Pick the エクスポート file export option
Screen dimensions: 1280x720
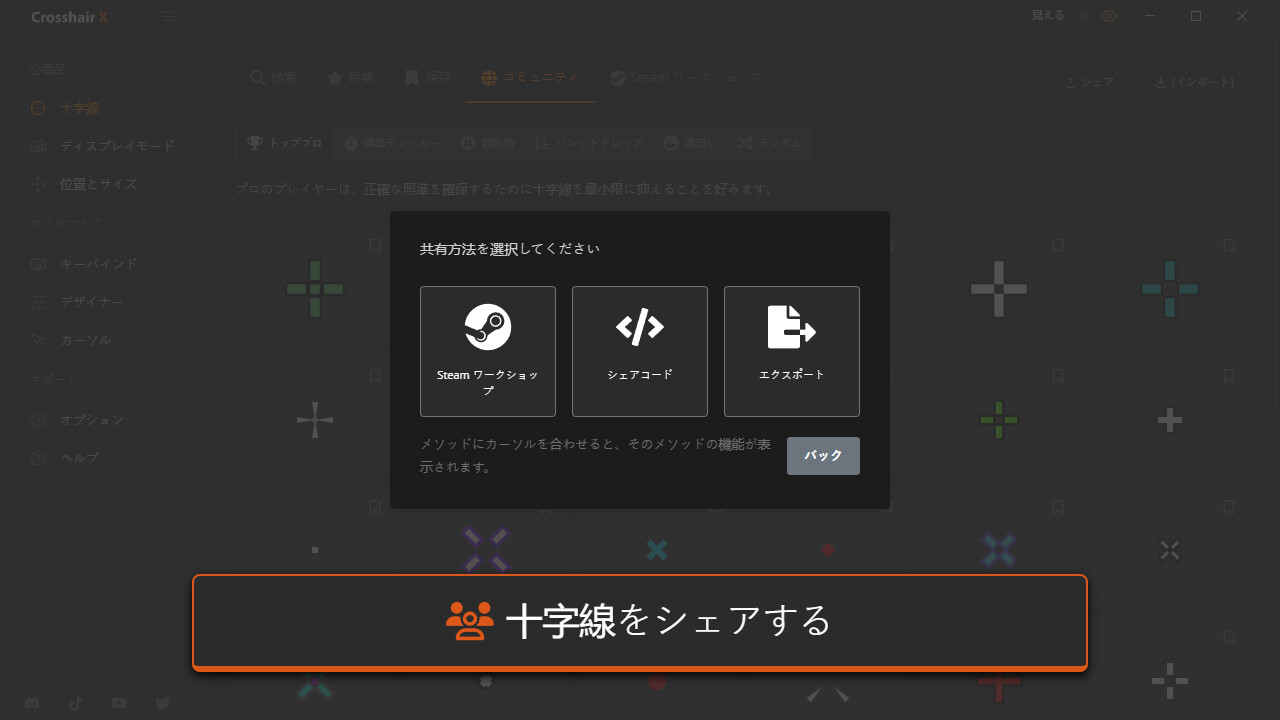(792, 351)
